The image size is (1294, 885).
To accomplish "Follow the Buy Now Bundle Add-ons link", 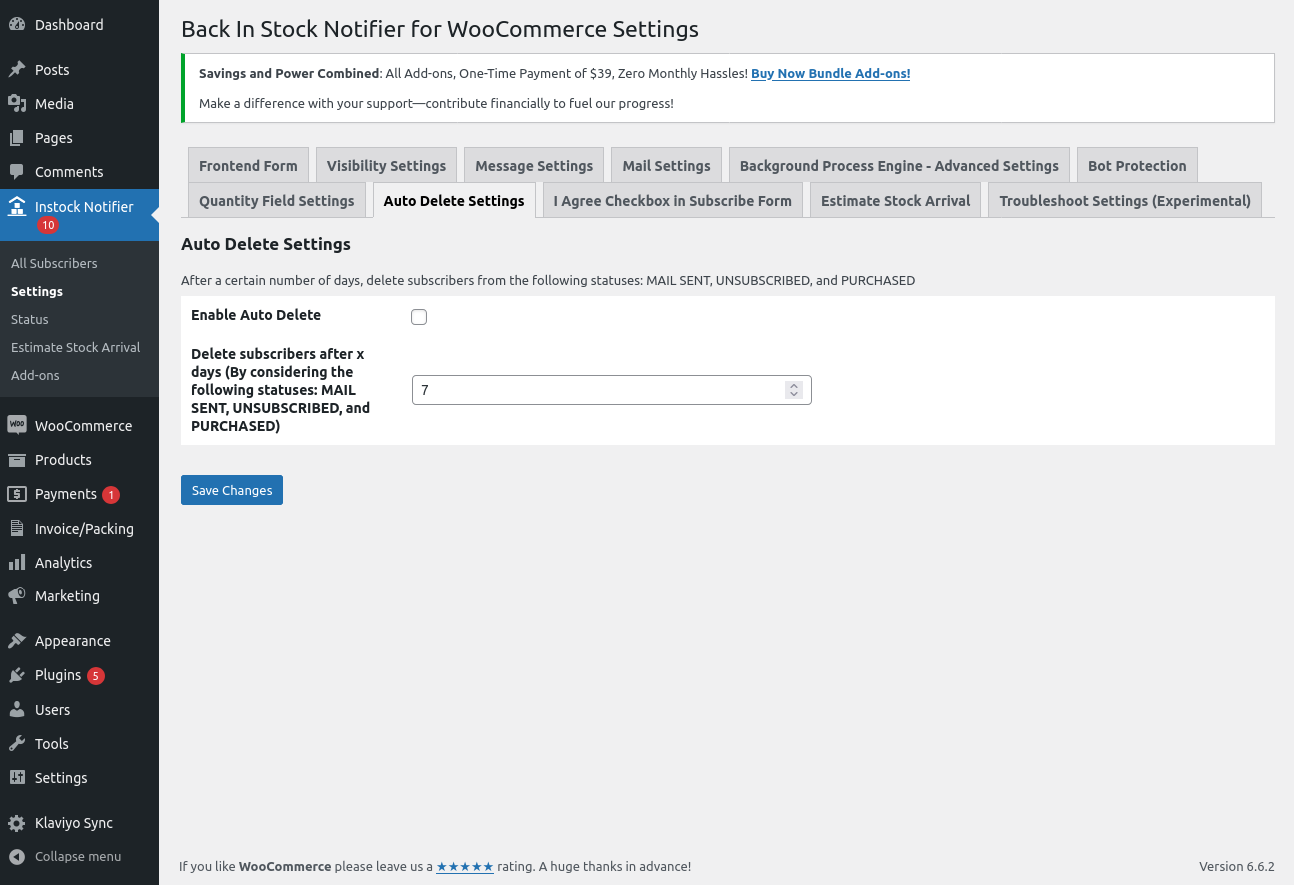I will point(831,74).
